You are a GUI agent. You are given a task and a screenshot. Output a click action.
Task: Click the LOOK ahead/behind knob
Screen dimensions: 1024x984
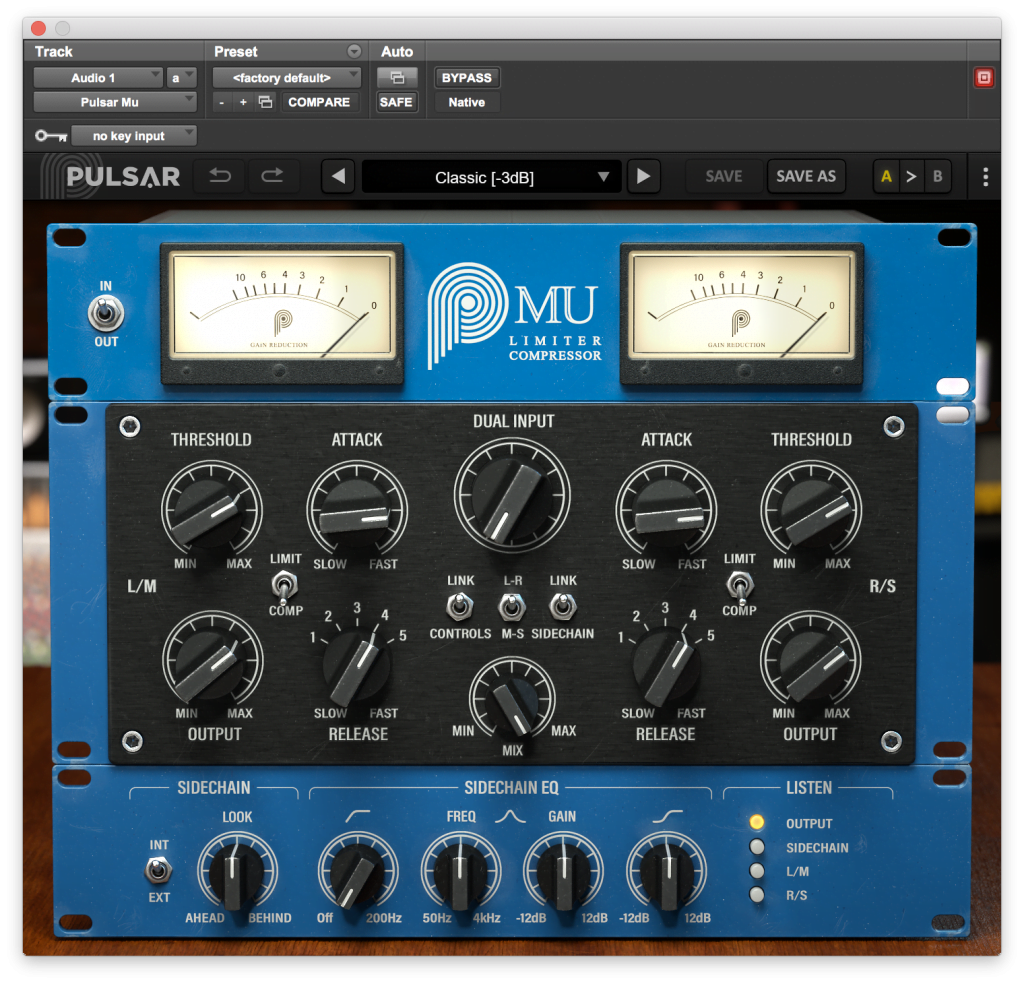click(237, 871)
